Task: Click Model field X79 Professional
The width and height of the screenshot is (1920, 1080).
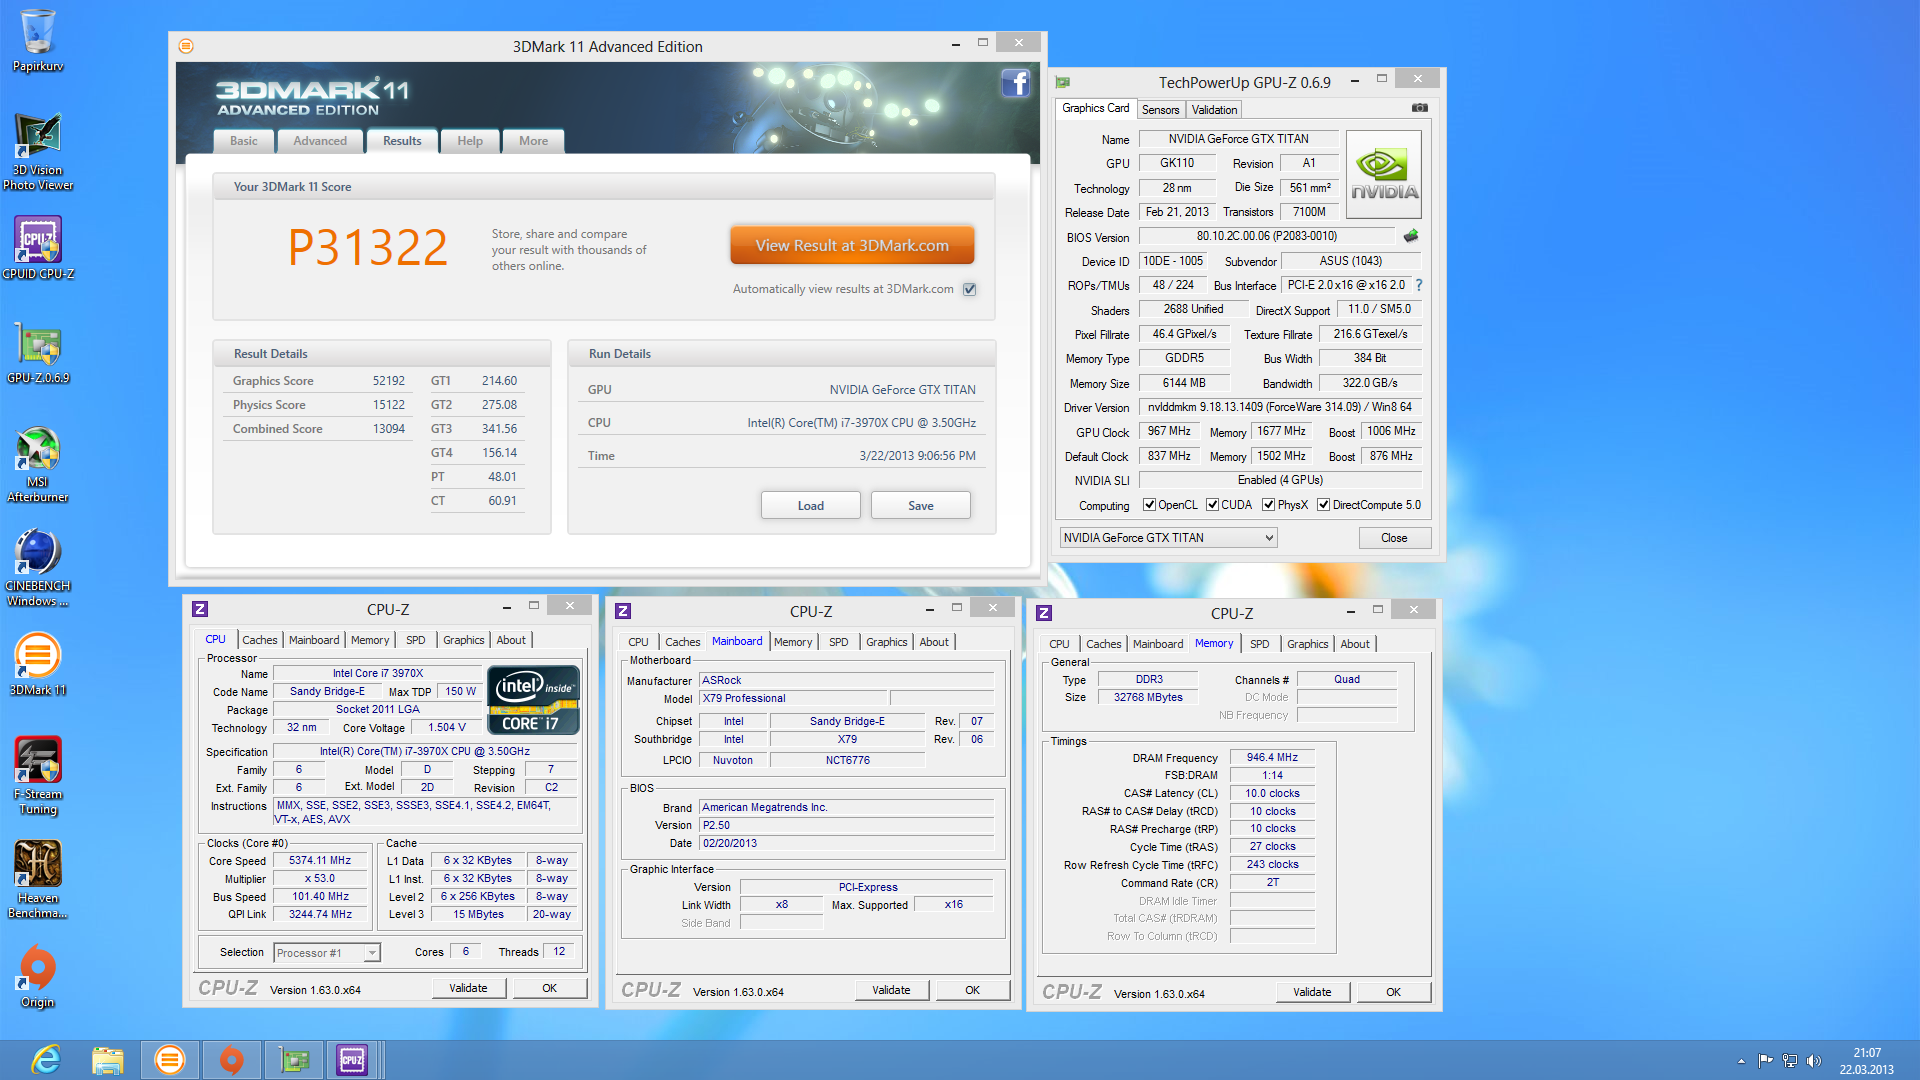Action: (x=793, y=698)
